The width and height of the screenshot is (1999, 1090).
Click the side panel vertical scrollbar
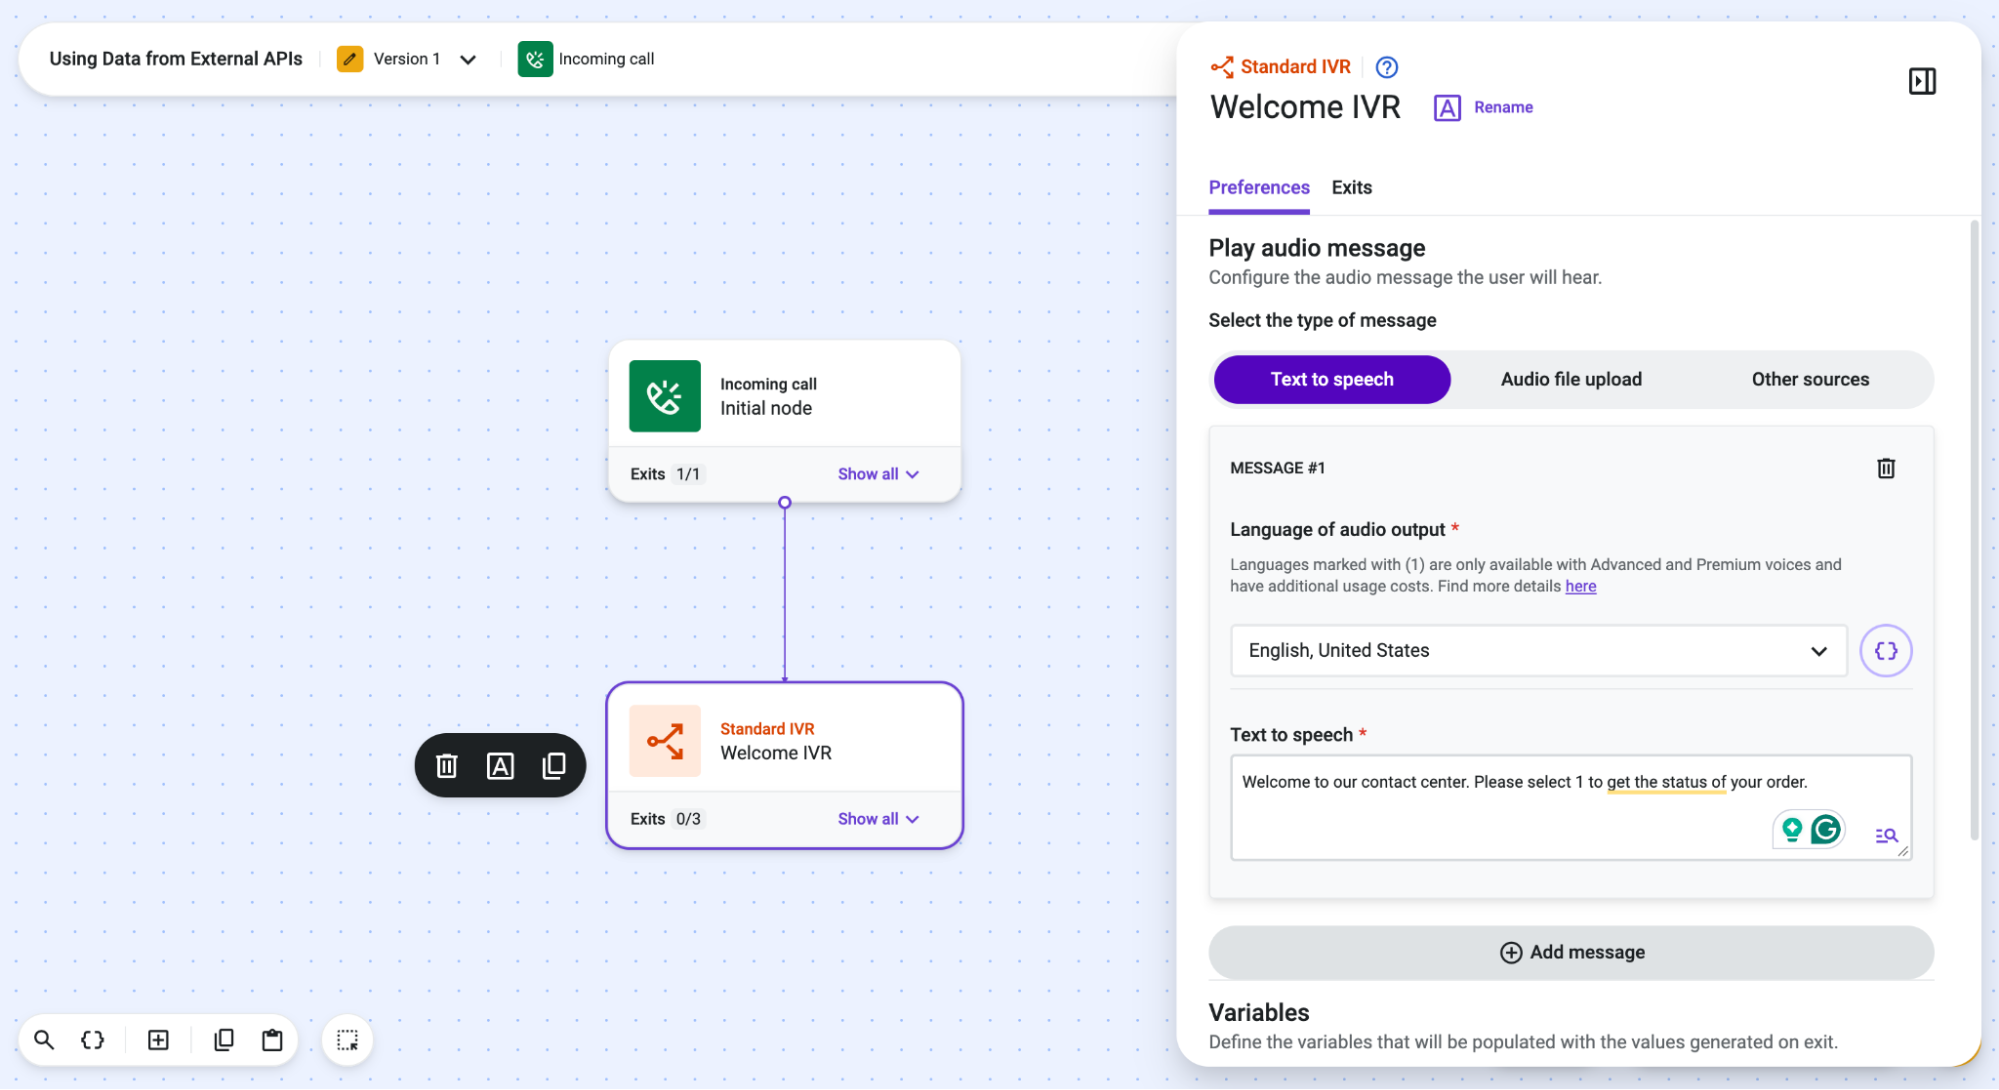click(1974, 530)
